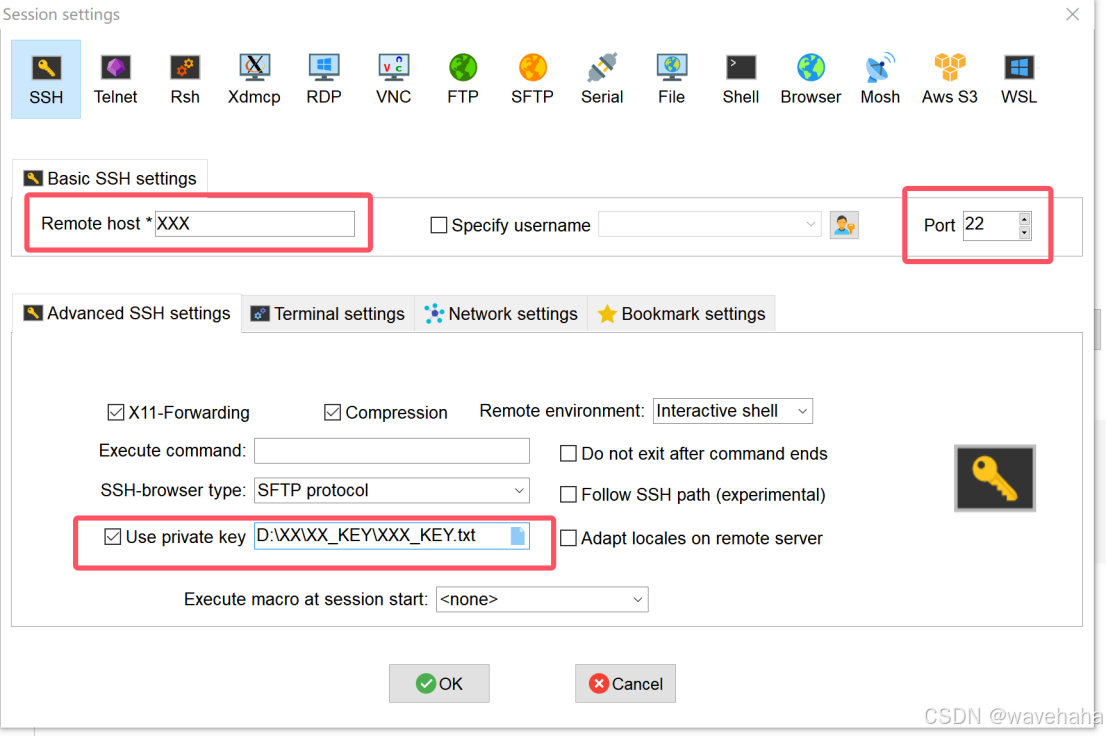Click the Cancel button
The width and height of the screenshot is (1107, 736).
(x=625, y=683)
